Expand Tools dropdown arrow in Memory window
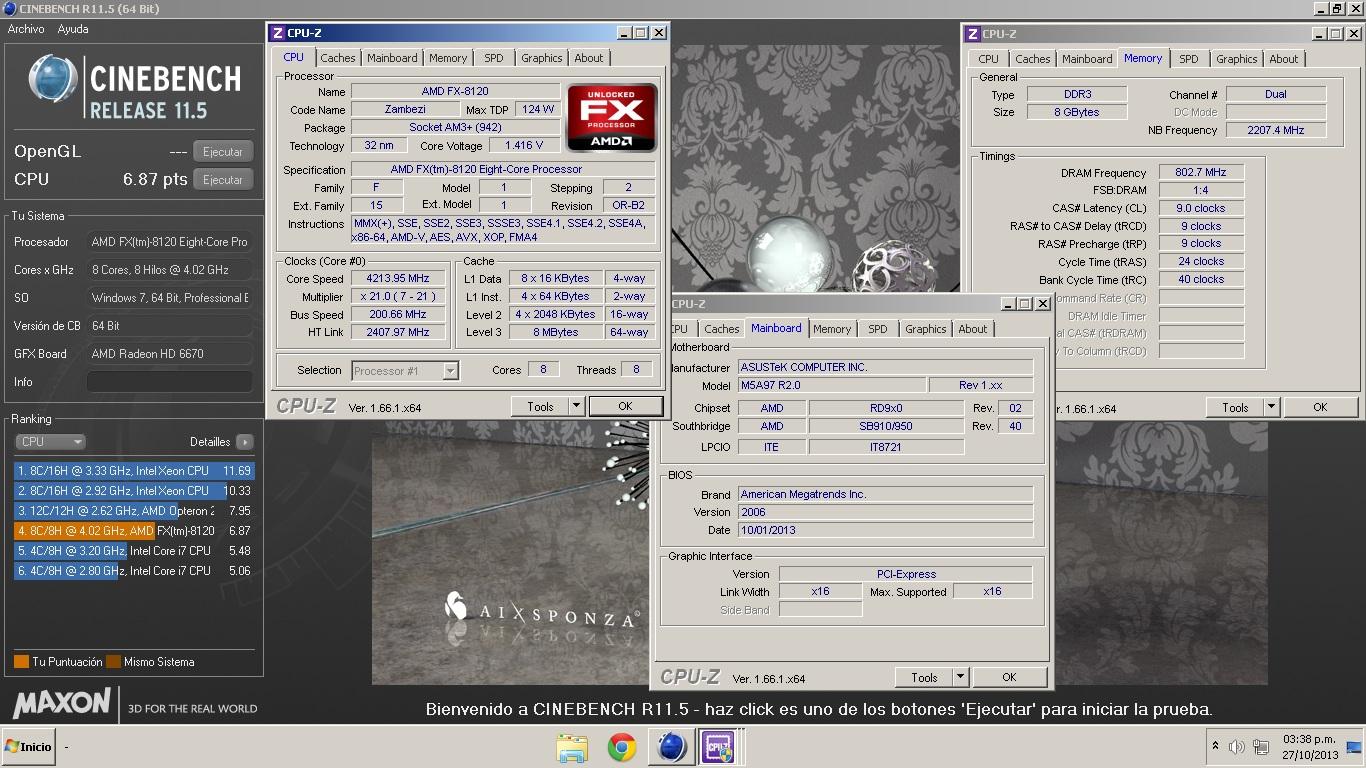 coord(1271,407)
